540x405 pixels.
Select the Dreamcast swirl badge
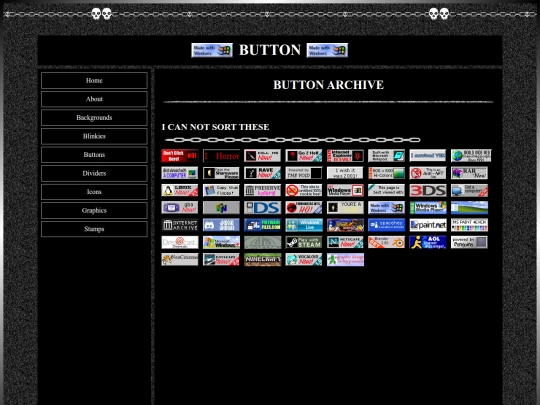click(x=180, y=242)
